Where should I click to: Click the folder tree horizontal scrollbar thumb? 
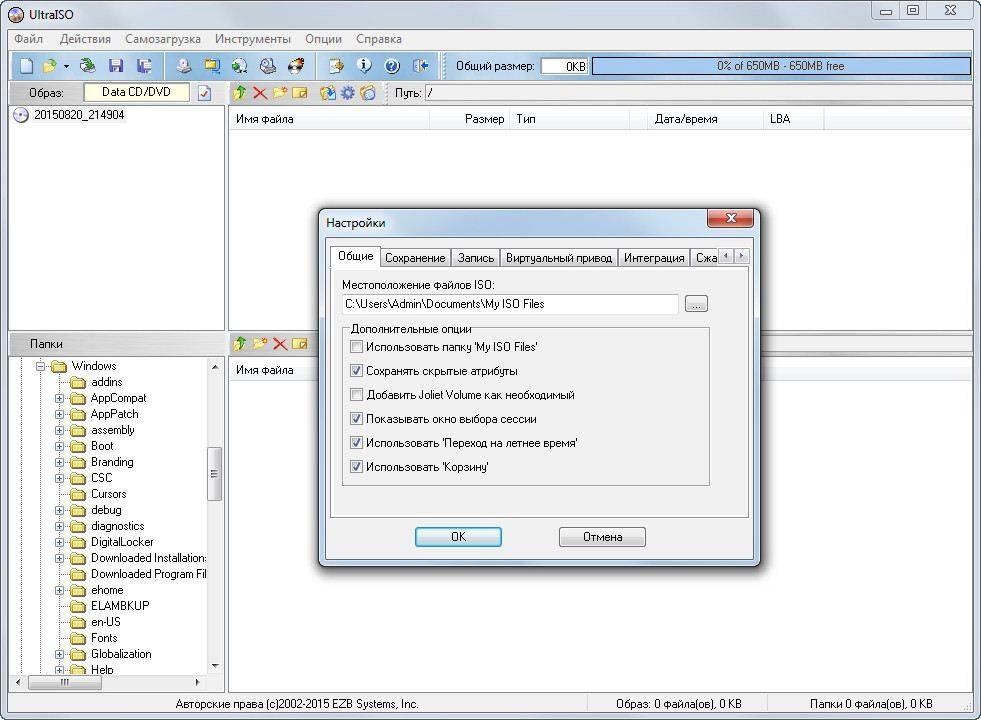pos(65,682)
